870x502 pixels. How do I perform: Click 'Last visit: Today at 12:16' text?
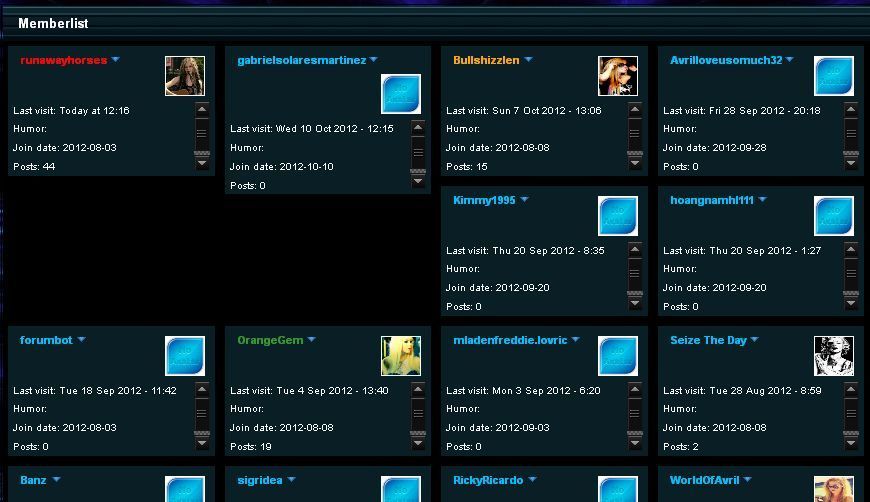tap(71, 110)
